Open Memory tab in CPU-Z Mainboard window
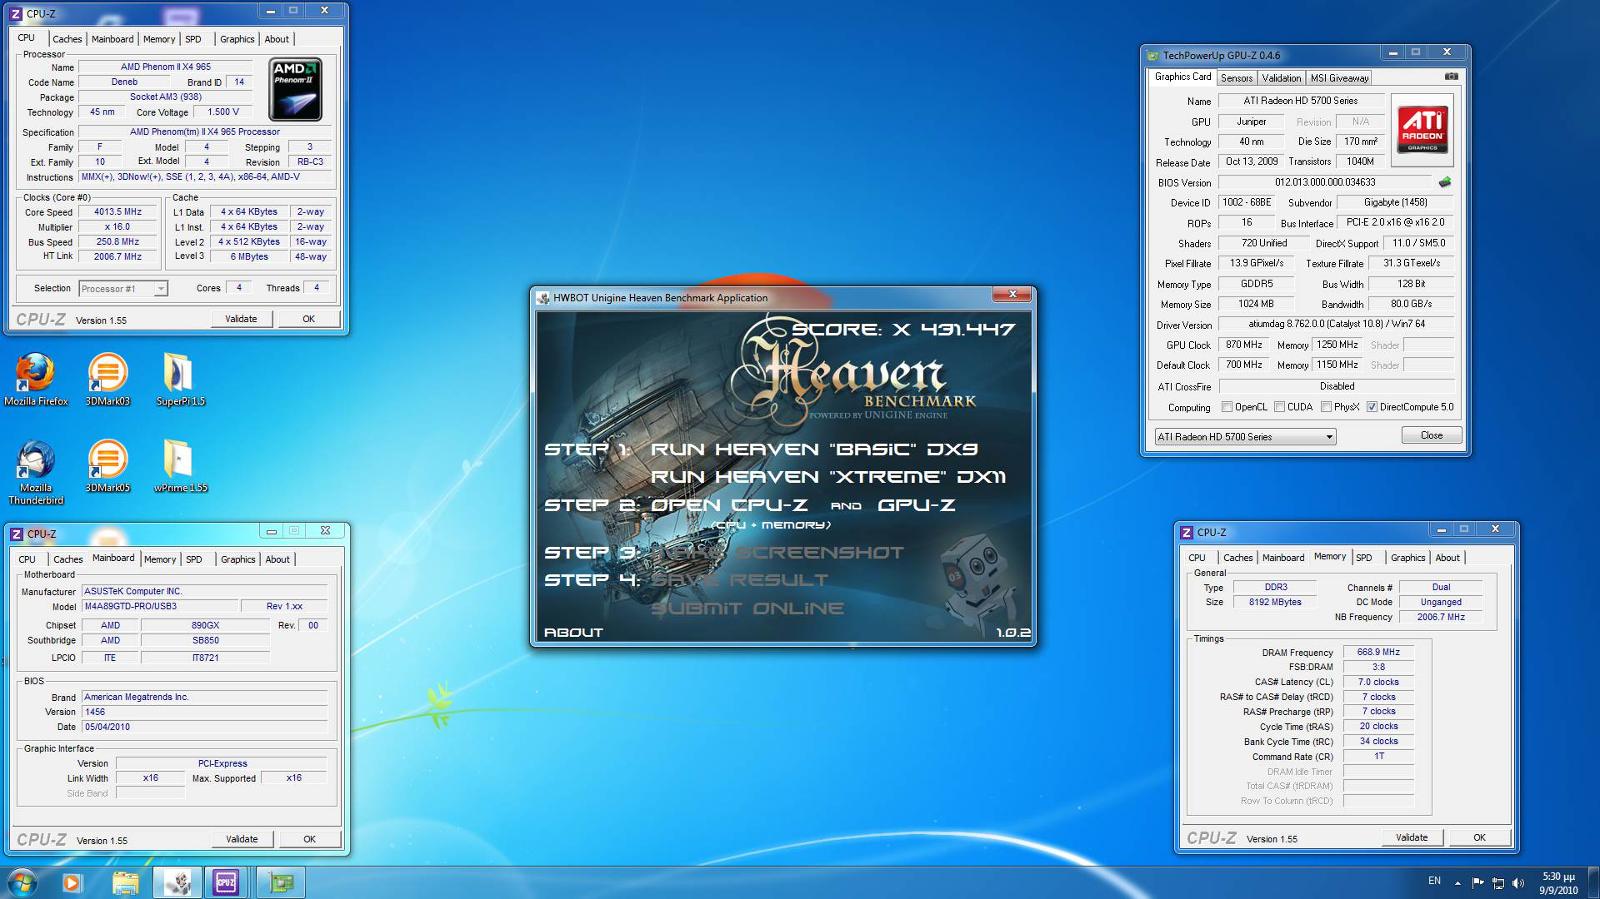Viewport: 1600px width, 899px height. (160, 559)
